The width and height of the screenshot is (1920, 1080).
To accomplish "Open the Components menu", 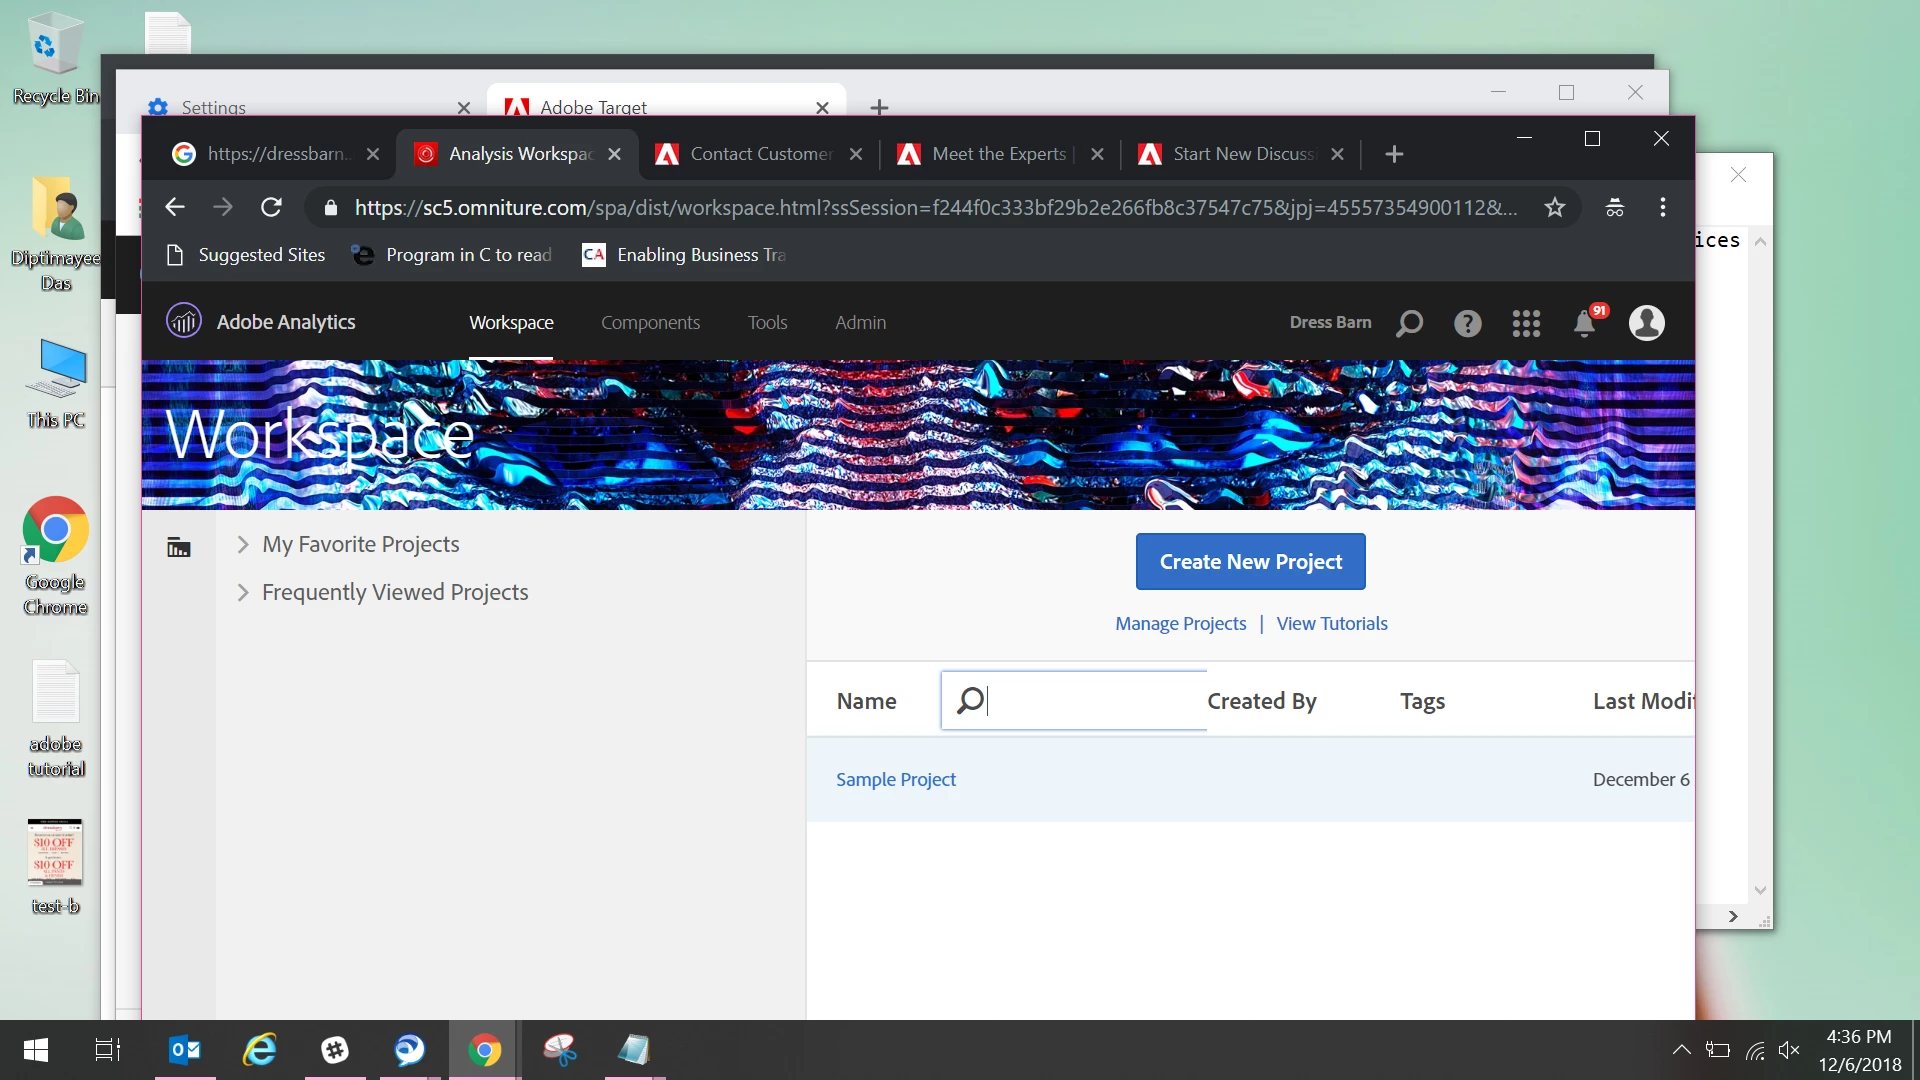I will pos(650,322).
